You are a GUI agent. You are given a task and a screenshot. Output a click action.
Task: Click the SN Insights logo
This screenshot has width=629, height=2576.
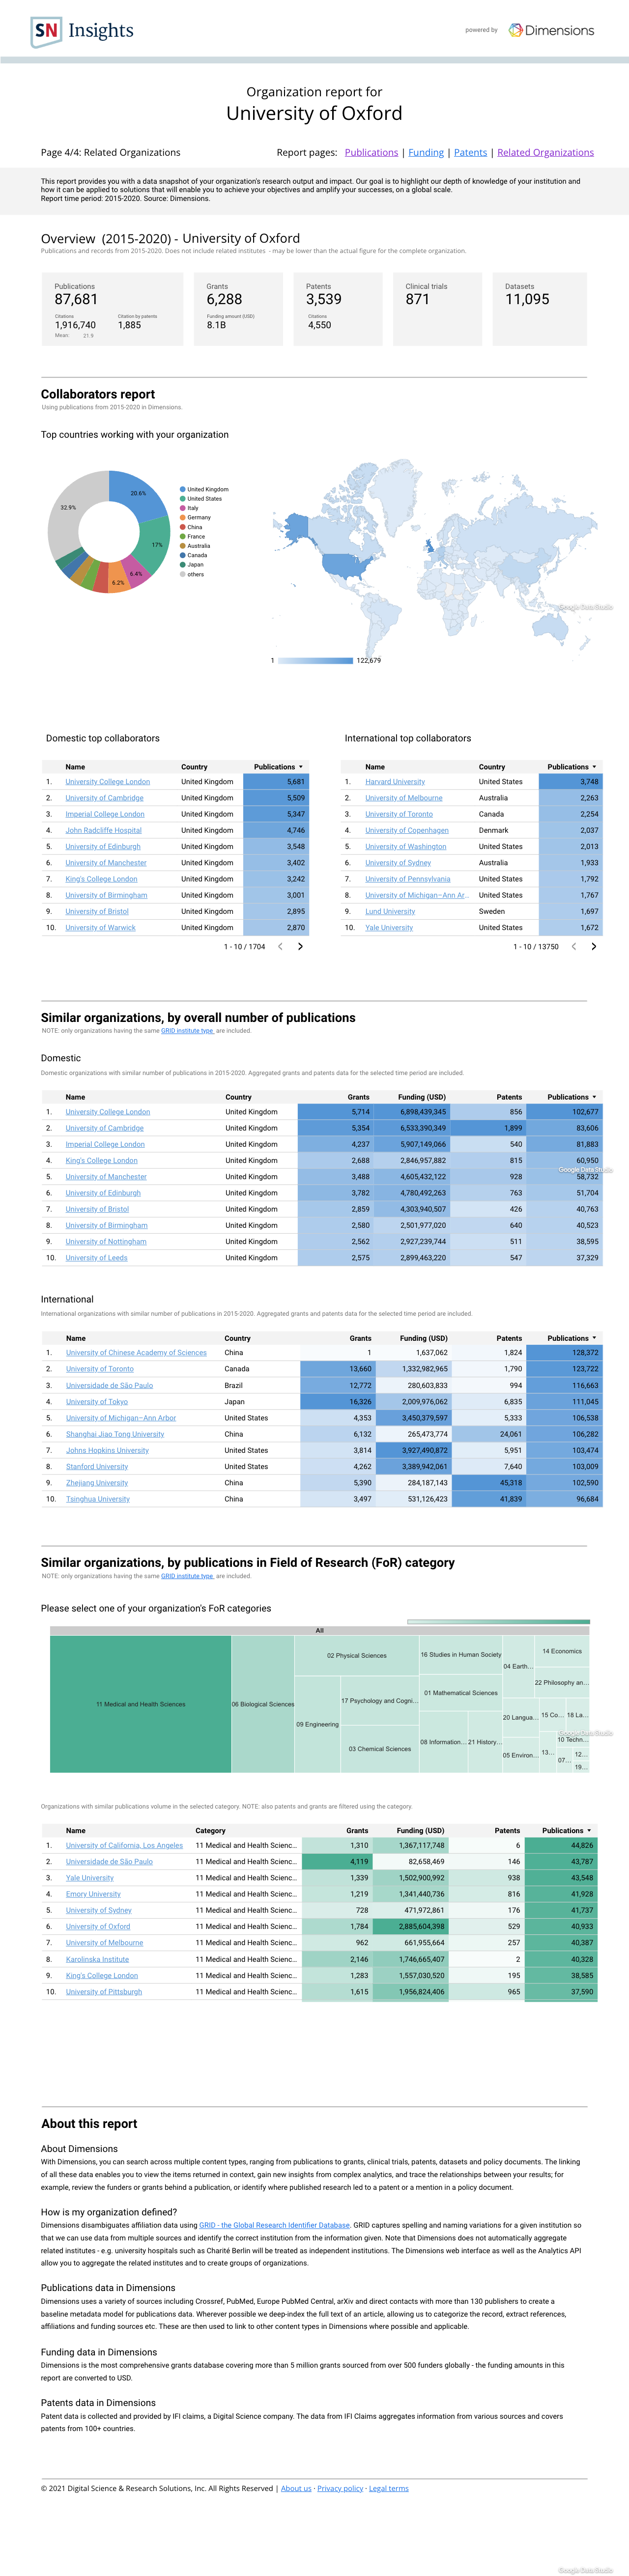pos(82,31)
